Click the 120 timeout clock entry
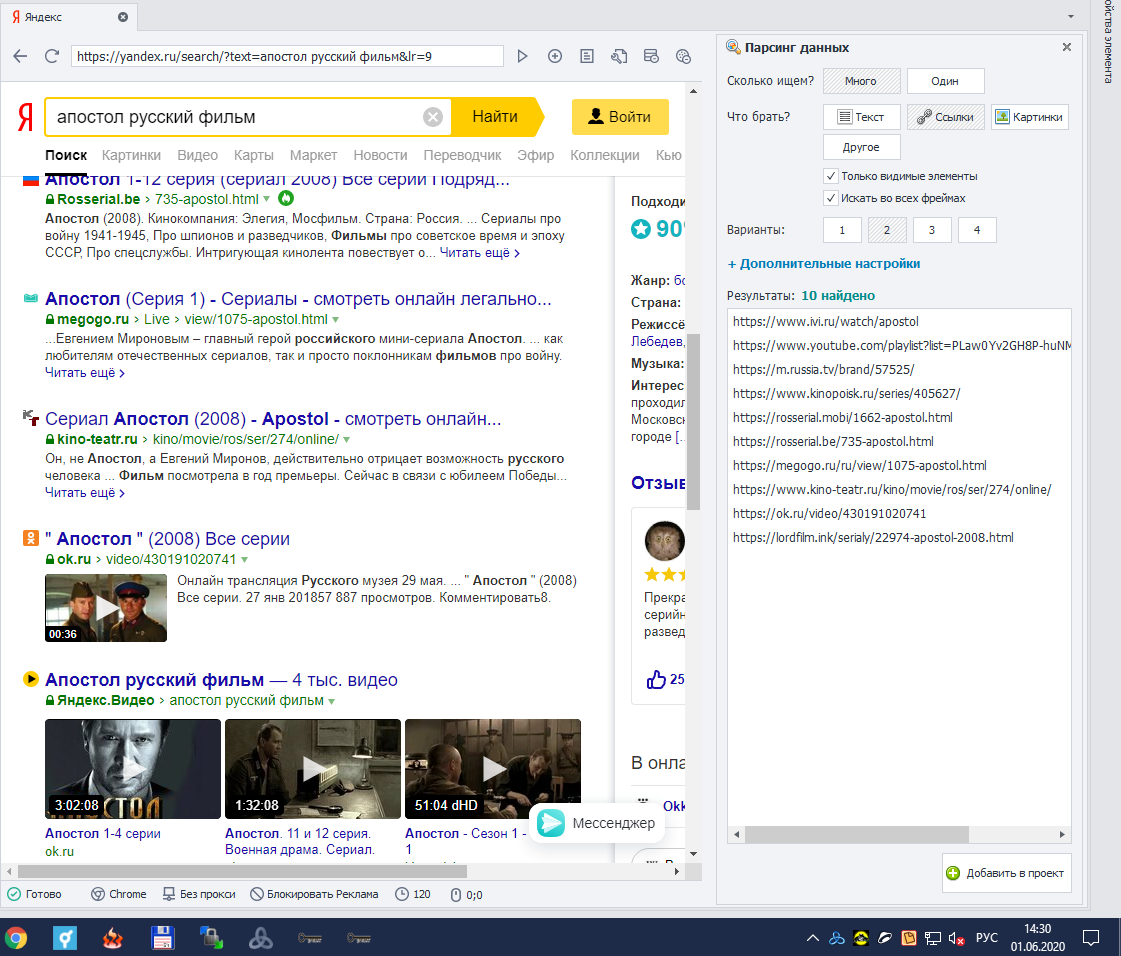This screenshot has width=1121, height=956. [x=413, y=894]
